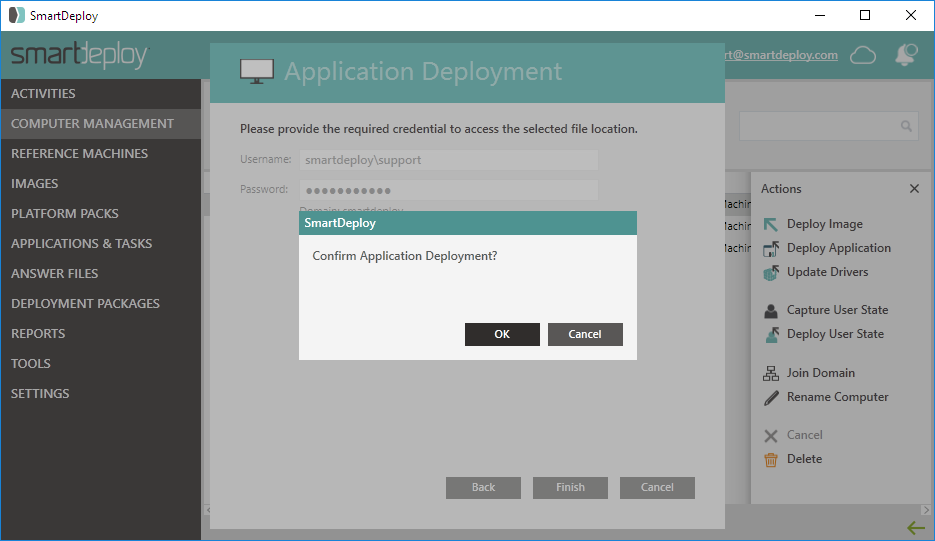Image resolution: width=935 pixels, height=541 pixels.
Task: Click the Rename Computer pencil icon
Action: pos(771,397)
